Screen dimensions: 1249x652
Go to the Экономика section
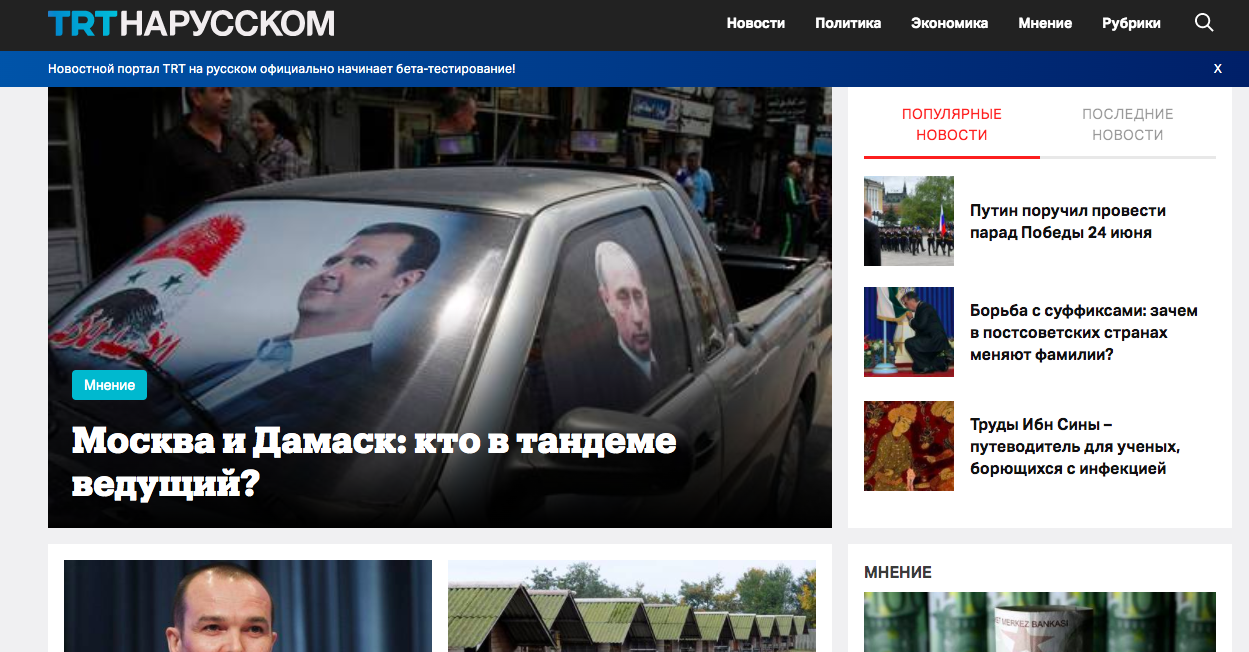[x=949, y=23]
